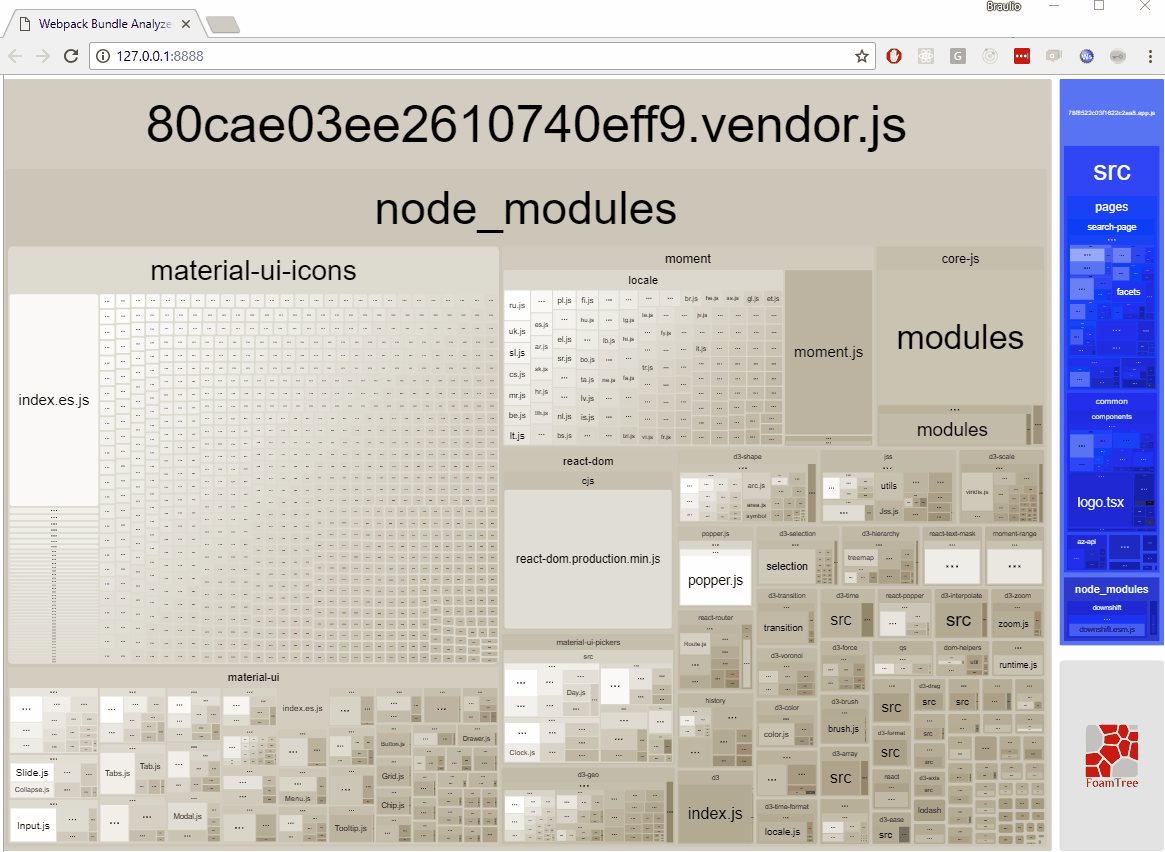Click the ru.js locale block
This screenshot has height=852, width=1165.
coord(517,305)
